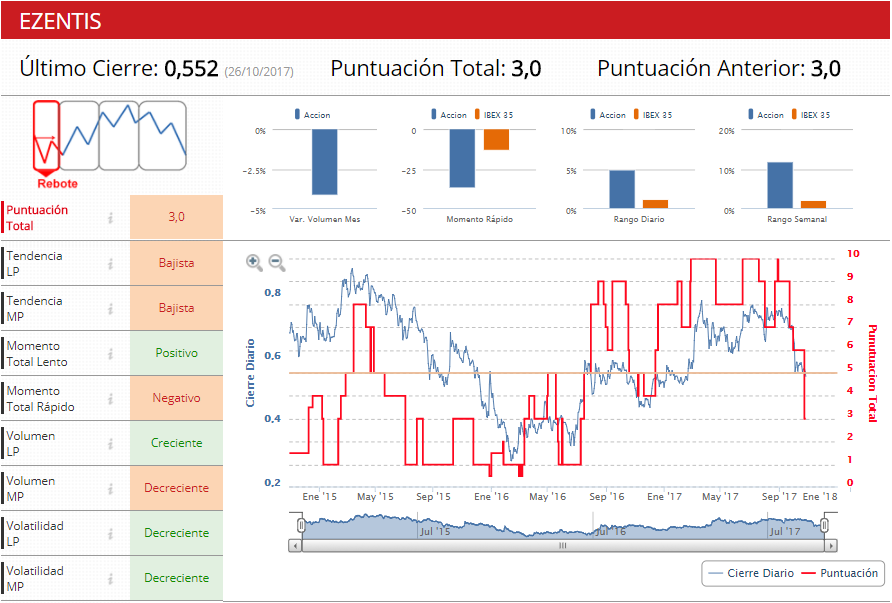Open info icon for Volatilidad MP
Viewport: 892px width, 603px height.
111,578
